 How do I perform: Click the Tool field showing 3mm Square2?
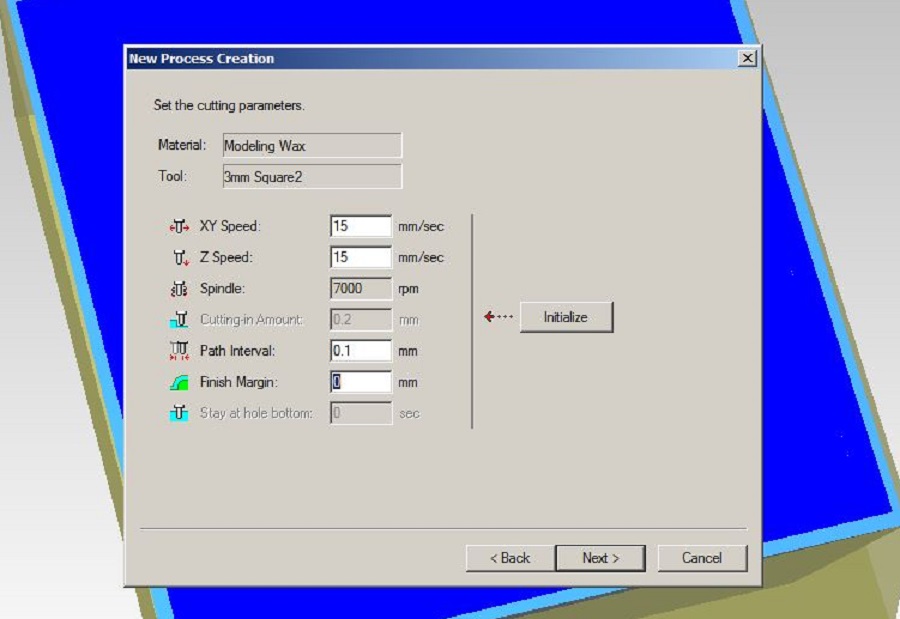tap(312, 176)
